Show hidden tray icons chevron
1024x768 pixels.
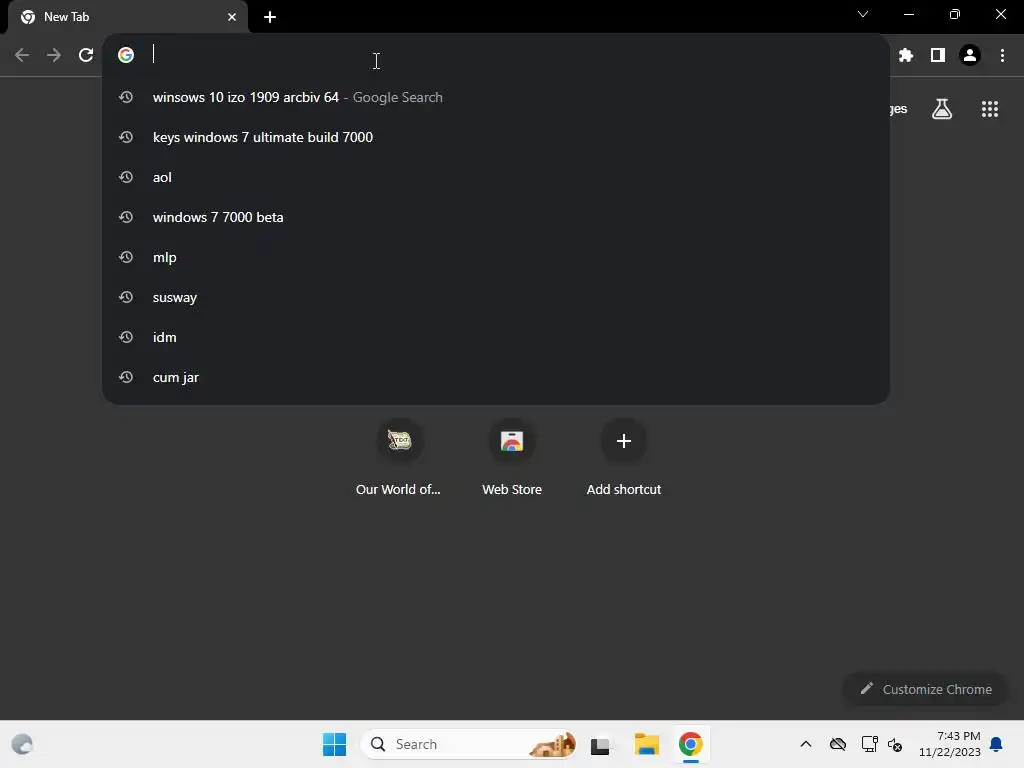pyautogui.click(x=806, y=744)
